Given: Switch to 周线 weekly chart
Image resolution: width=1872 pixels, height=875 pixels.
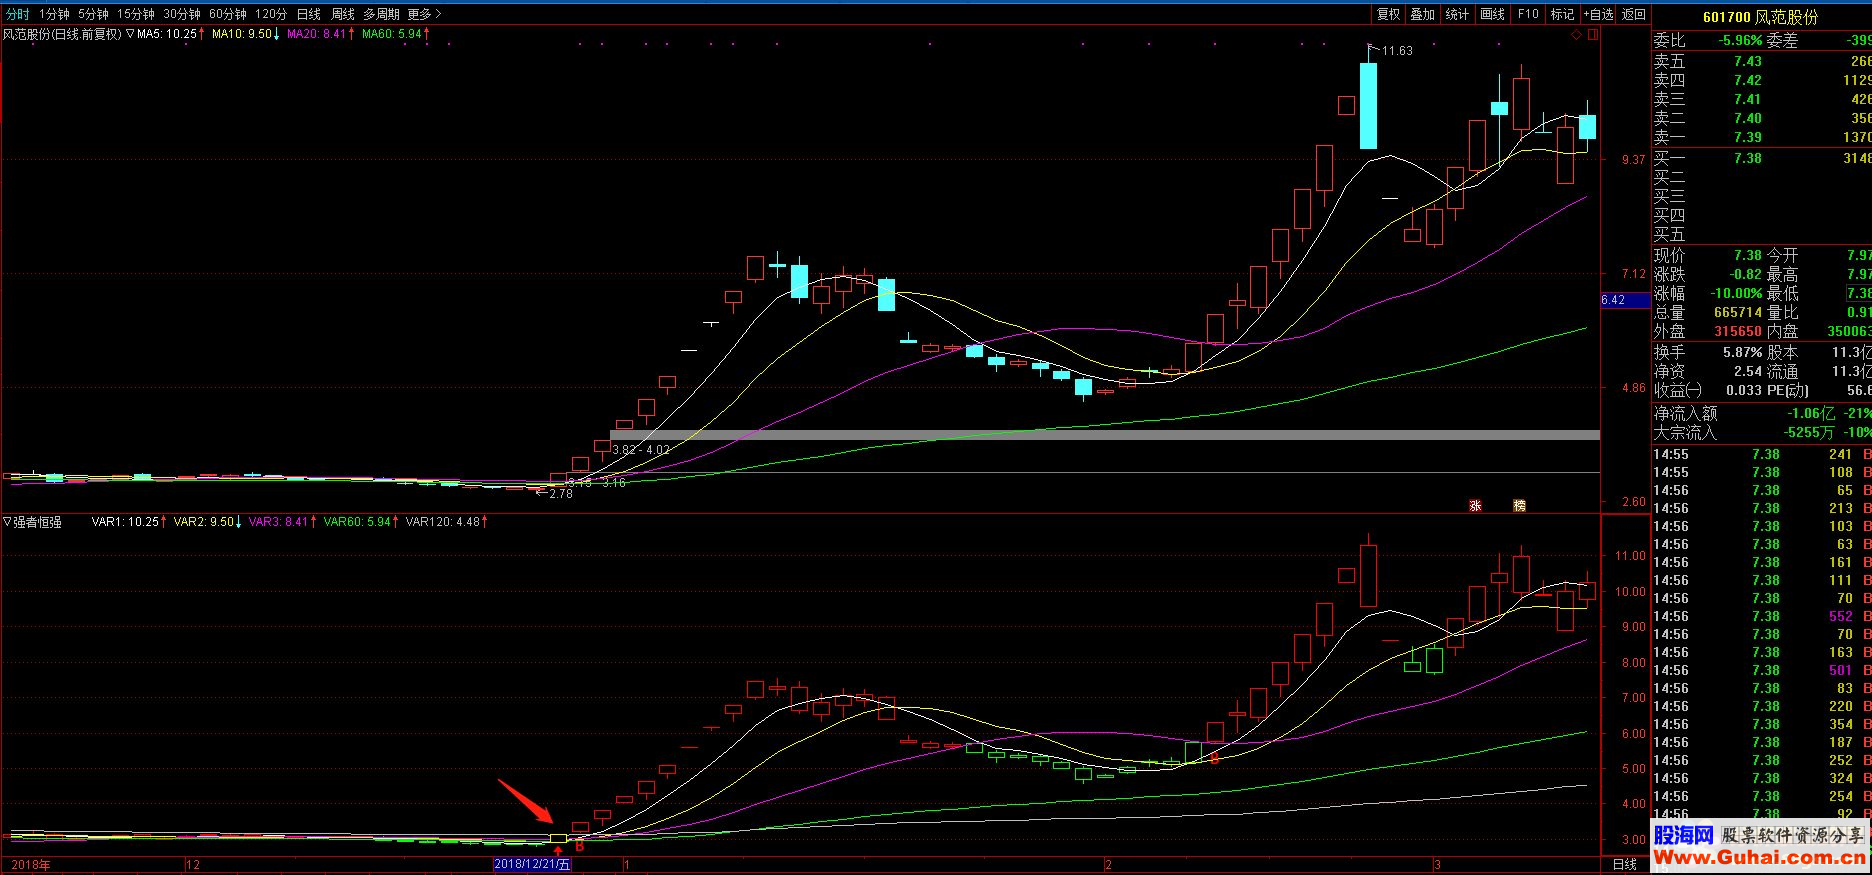Looking at the screenshot, I should tap(343, 14).
